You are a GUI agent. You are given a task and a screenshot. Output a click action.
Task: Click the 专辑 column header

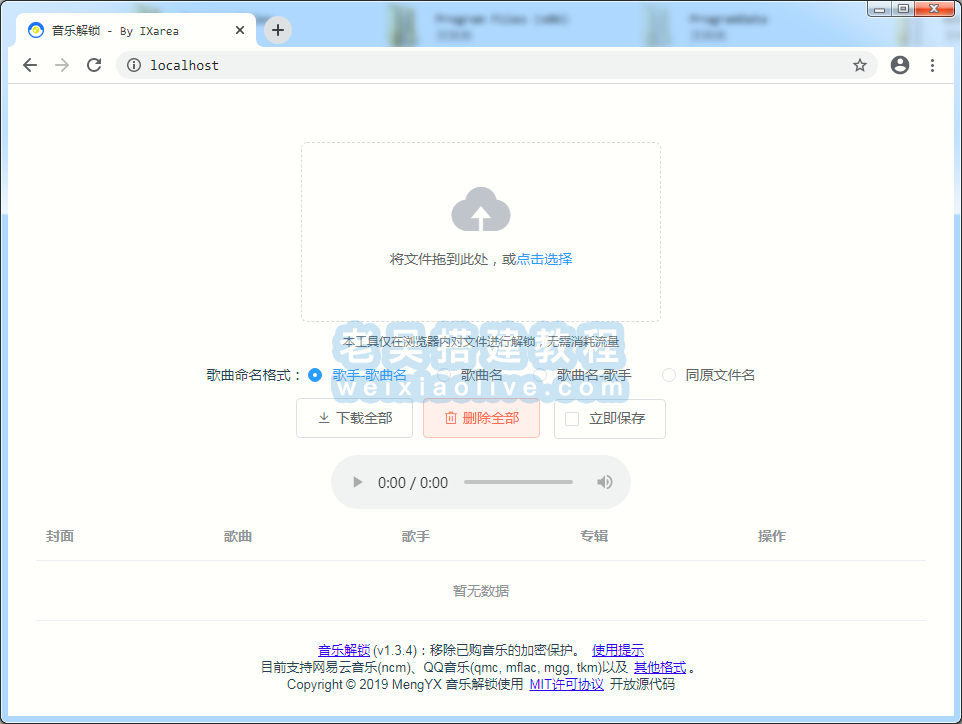click(594, 536)
